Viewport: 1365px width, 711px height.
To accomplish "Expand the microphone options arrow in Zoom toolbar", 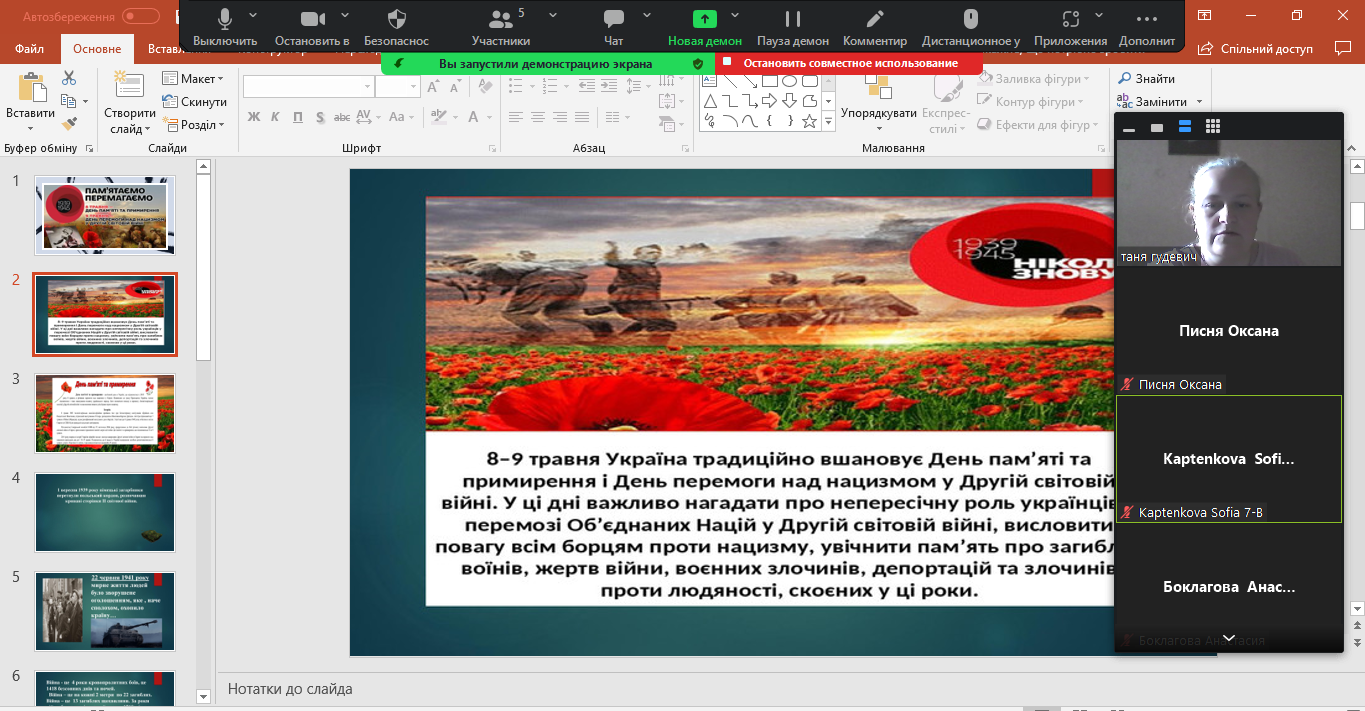I will (253, 16).
